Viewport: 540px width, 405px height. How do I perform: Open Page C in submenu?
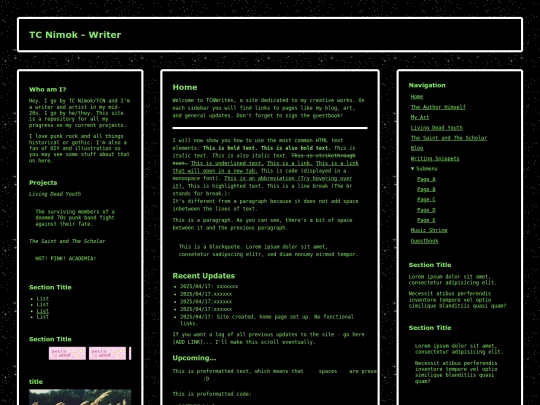tap(426, 199)
